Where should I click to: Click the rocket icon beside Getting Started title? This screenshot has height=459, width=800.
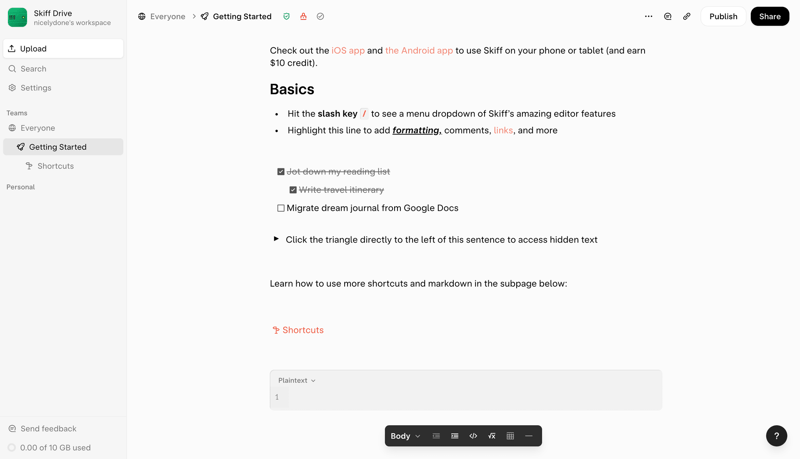[x=205, y=16]
